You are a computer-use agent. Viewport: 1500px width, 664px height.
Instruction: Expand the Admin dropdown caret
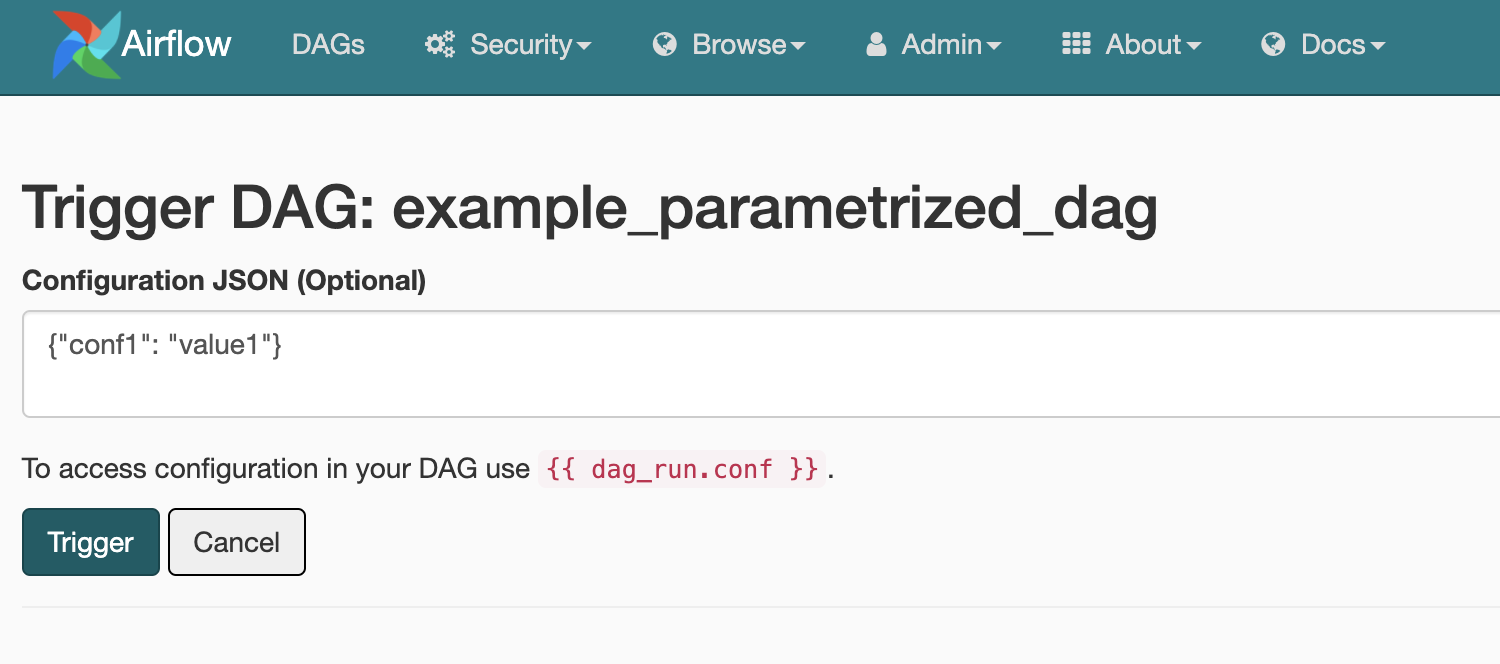(x=994, y=47)
